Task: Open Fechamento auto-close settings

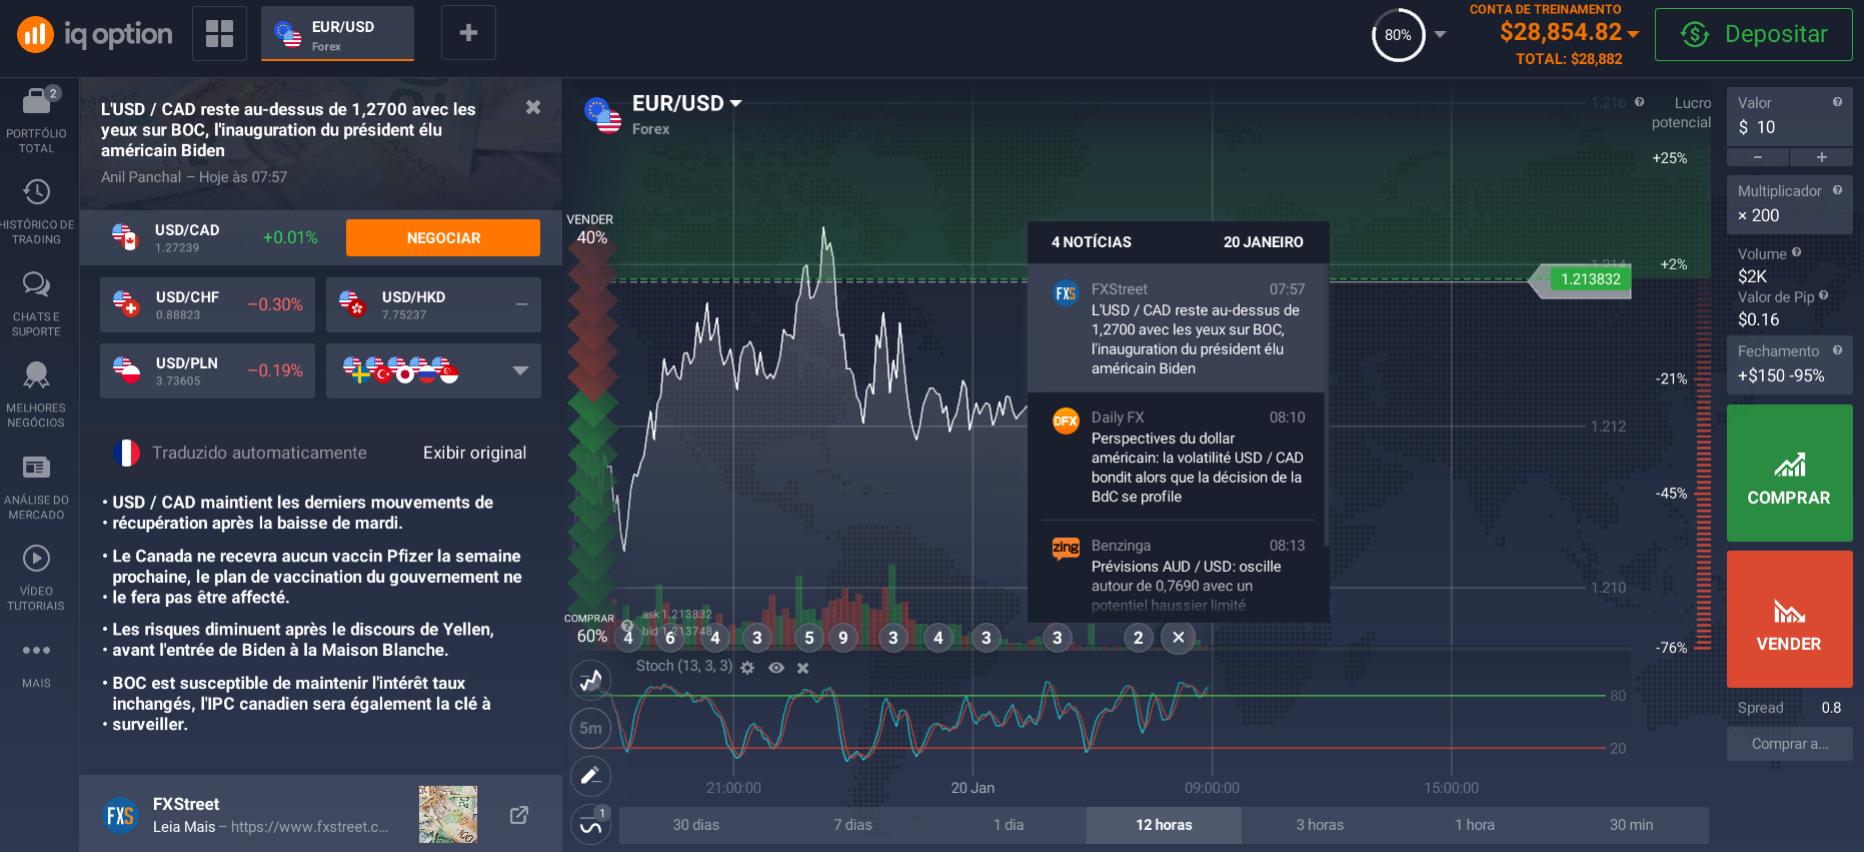Action: click(1789, 364)
